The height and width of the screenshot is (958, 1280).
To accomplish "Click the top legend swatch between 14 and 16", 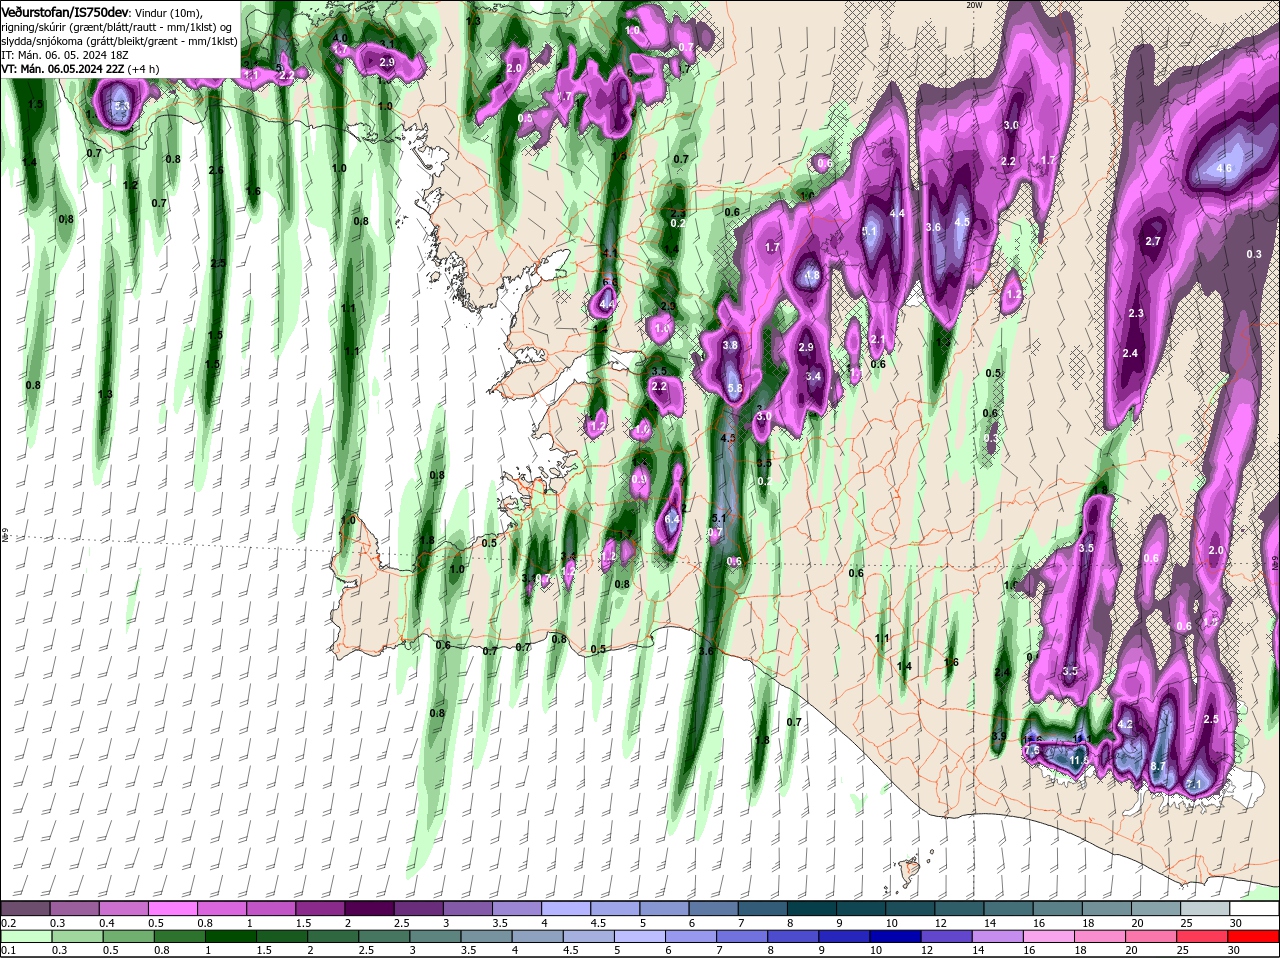I will tap(1009, 907).
